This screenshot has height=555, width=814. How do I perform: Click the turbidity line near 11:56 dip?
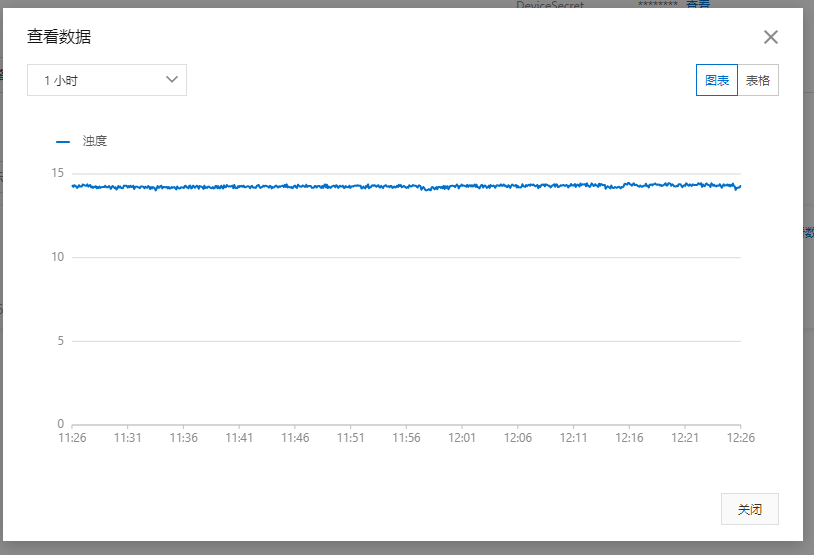click(428, 188)
